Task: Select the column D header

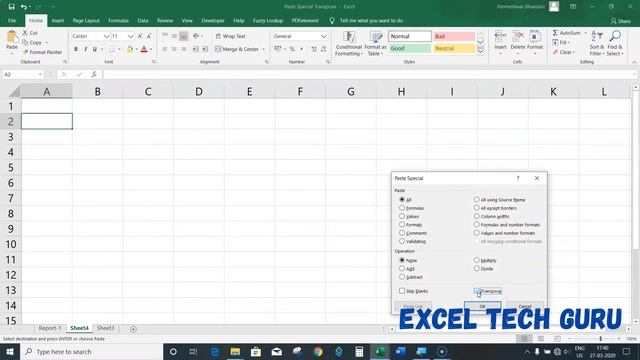Action: tap(199, 91)
